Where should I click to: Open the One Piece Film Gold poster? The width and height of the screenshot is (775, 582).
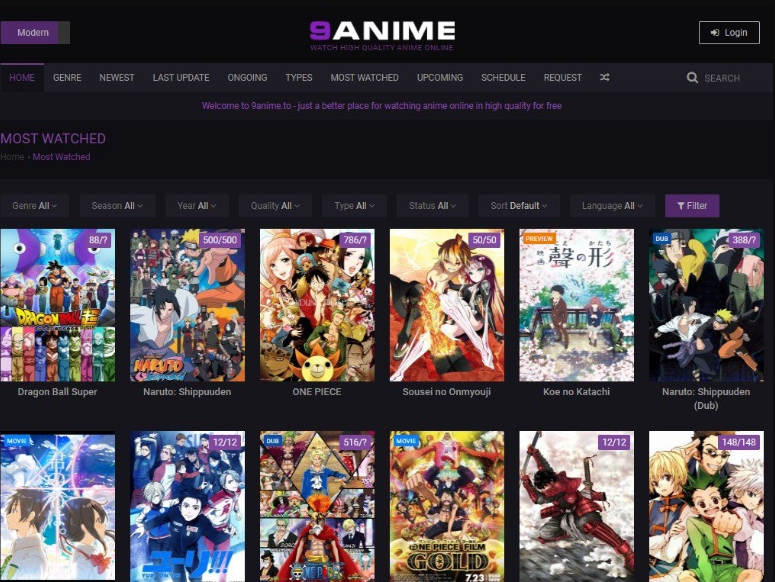point(447,507)
